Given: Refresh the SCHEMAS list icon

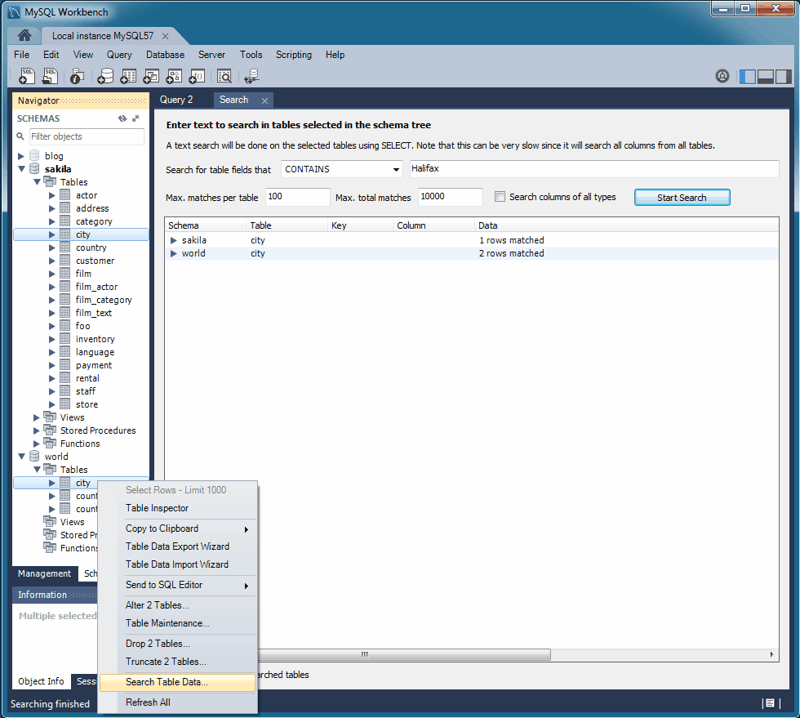Looking at the screenshot, I should (x=122, y=118).
